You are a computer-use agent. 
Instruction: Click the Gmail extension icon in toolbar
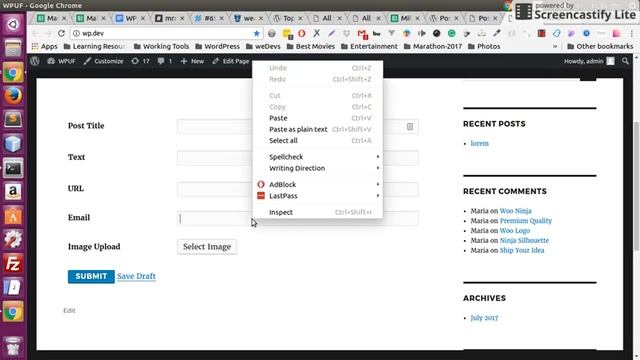point(362,33)
